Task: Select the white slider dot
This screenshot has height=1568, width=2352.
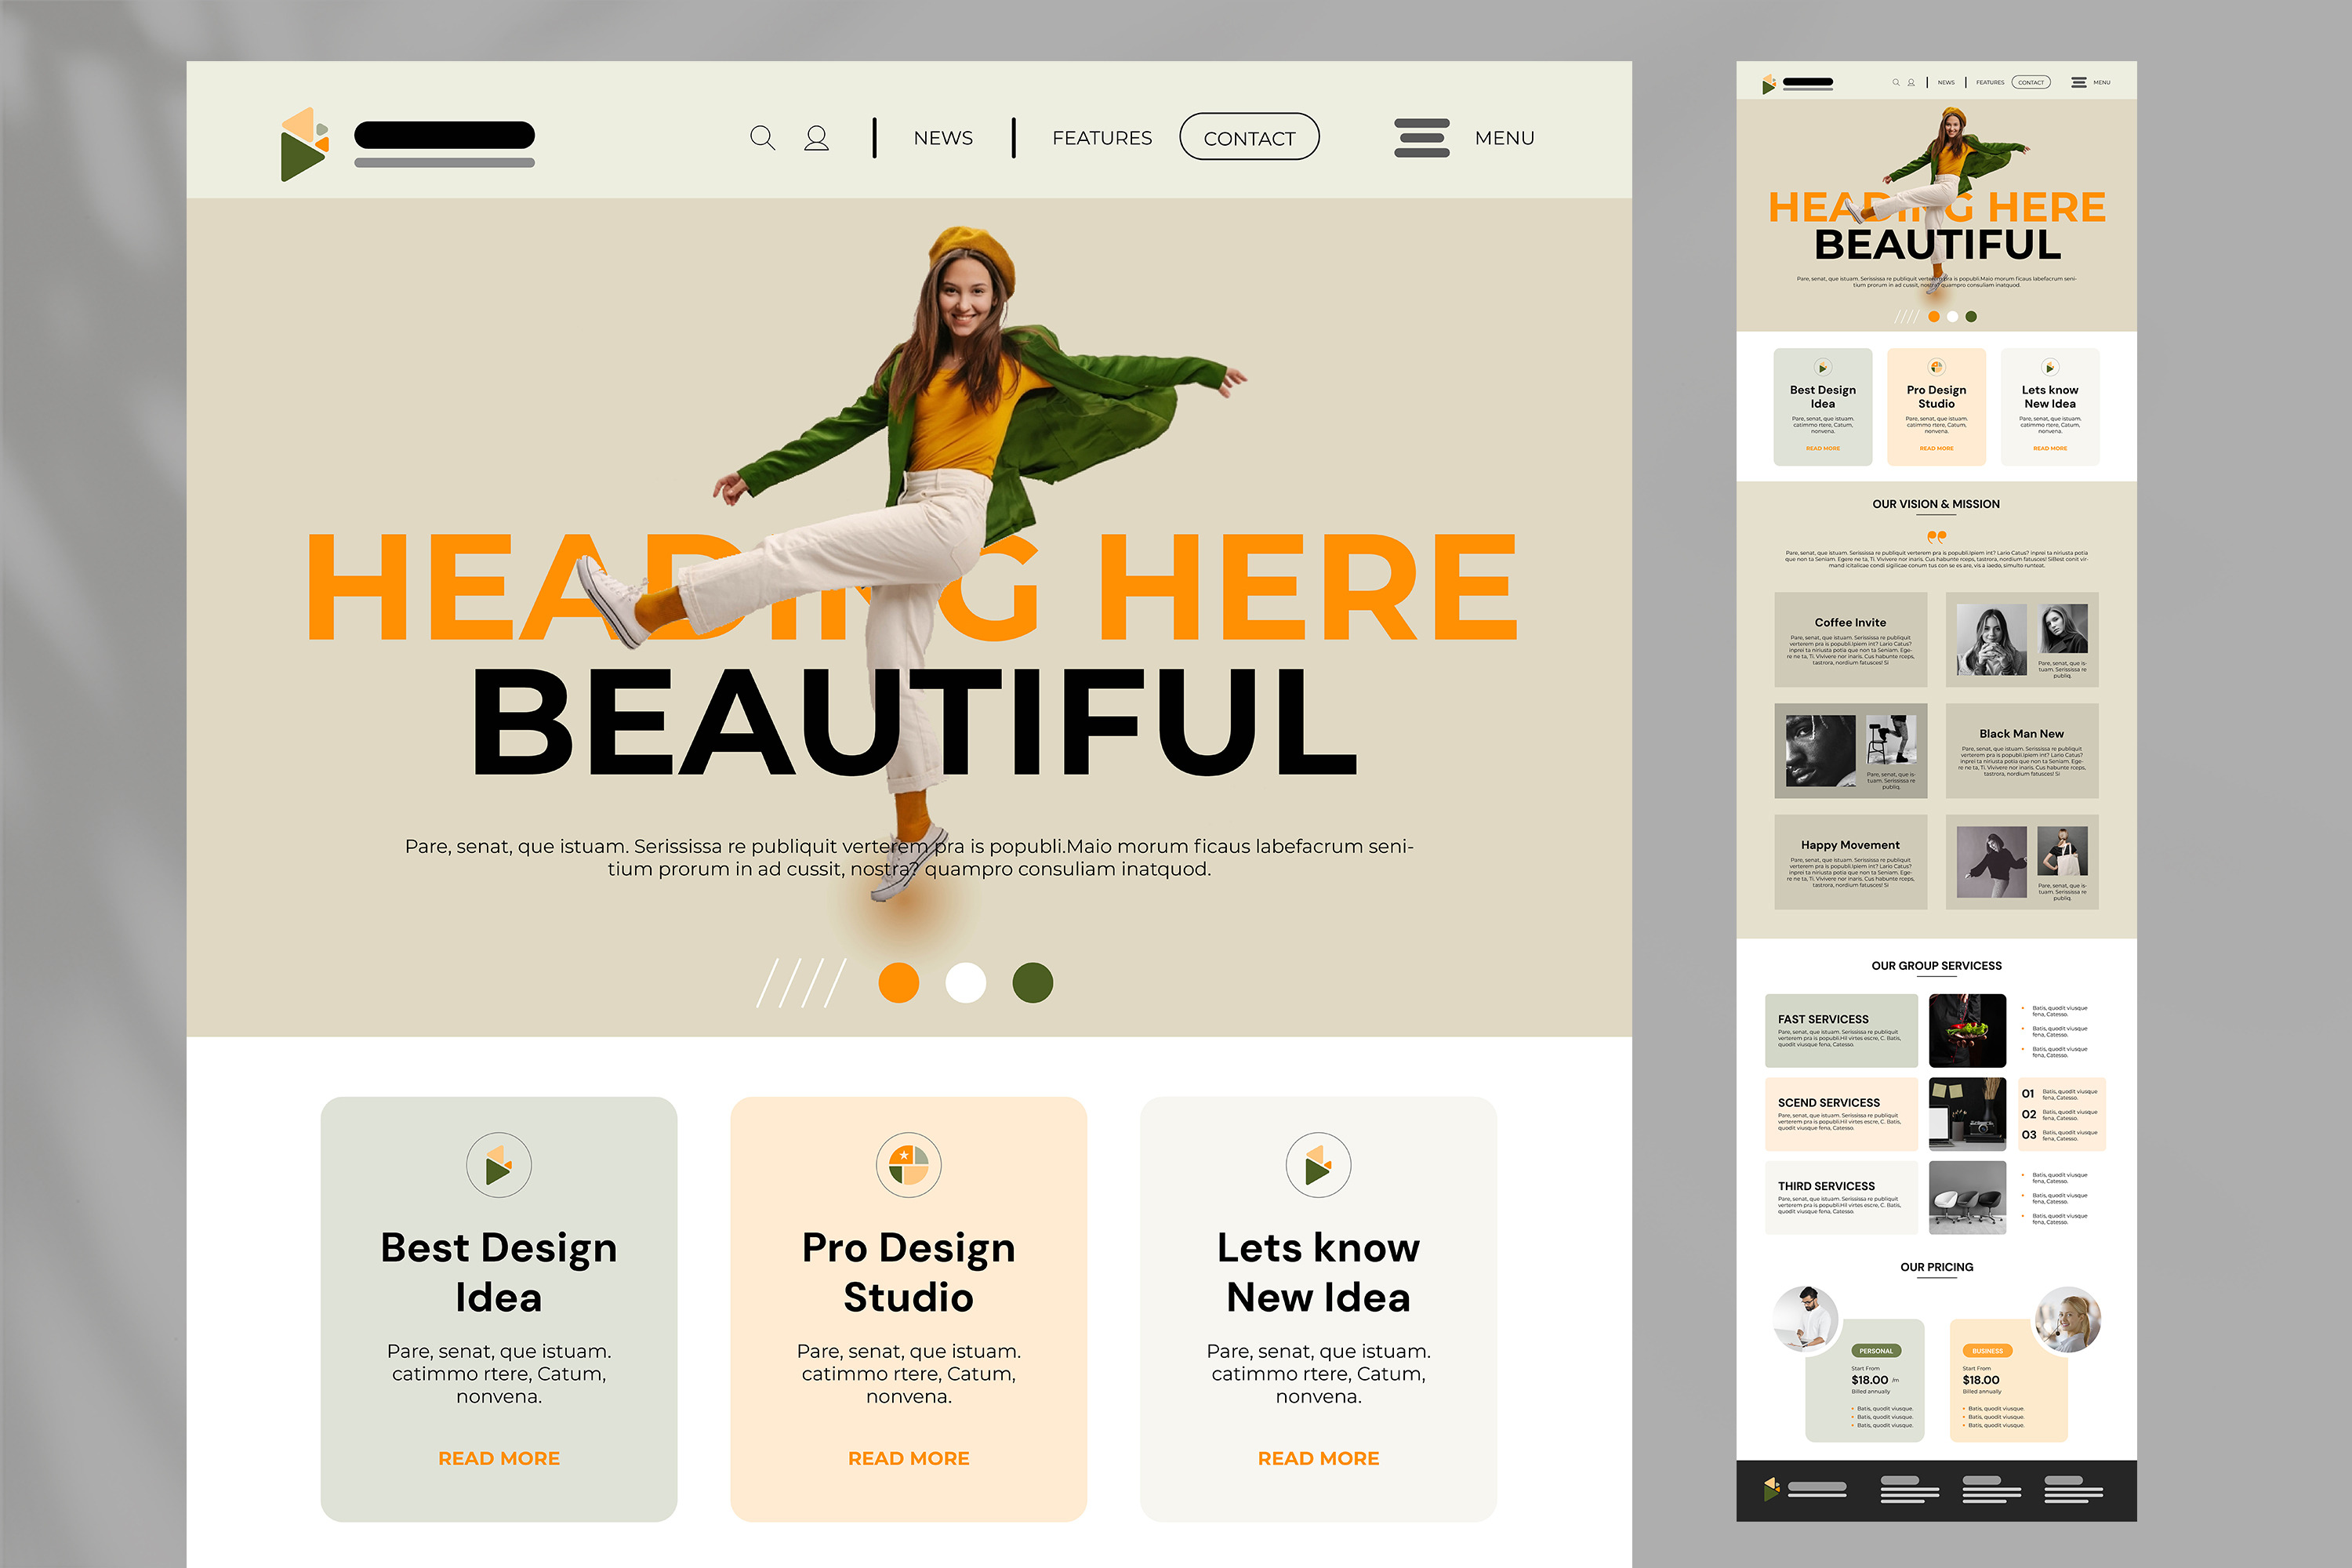Action: tap(965, 983)
